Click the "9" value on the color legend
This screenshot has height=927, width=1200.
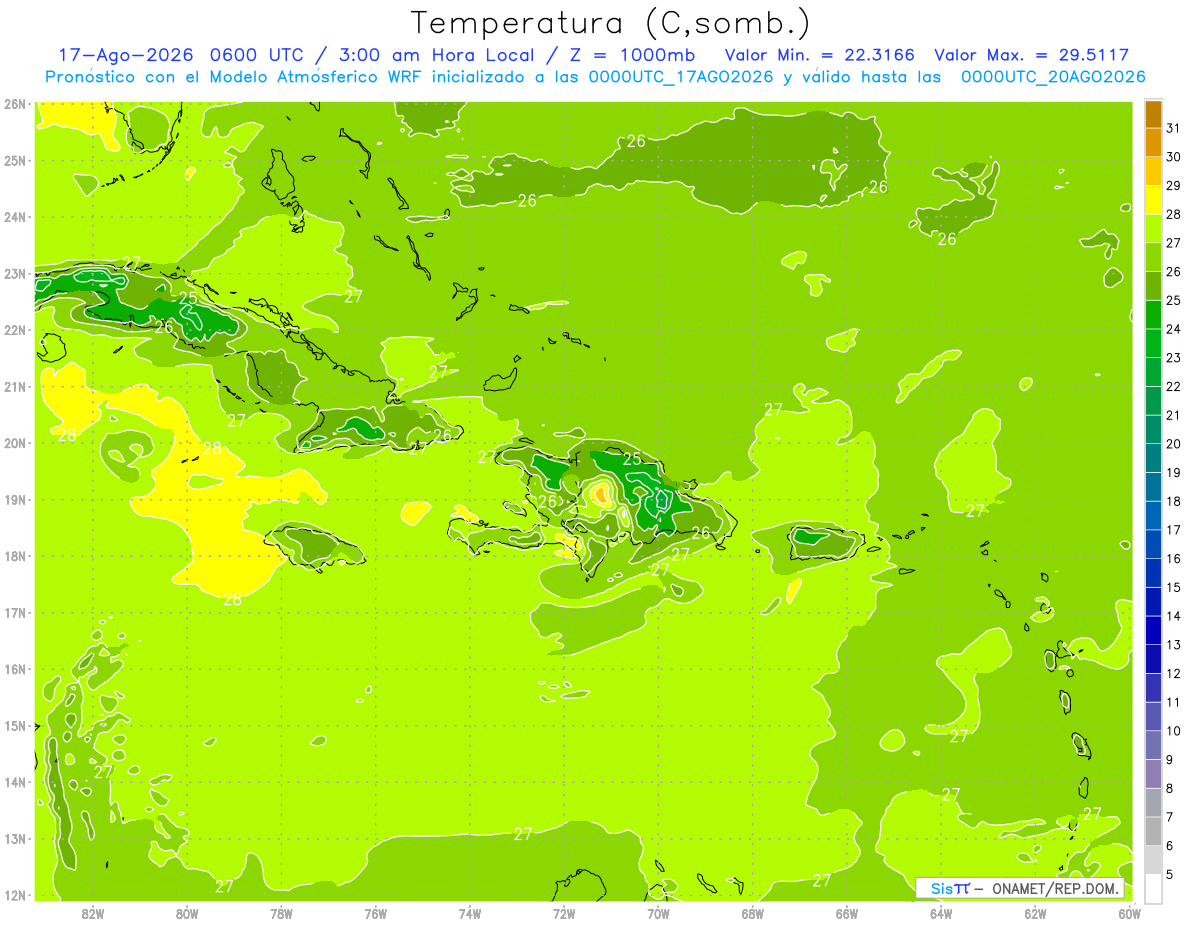point(1171,760)
